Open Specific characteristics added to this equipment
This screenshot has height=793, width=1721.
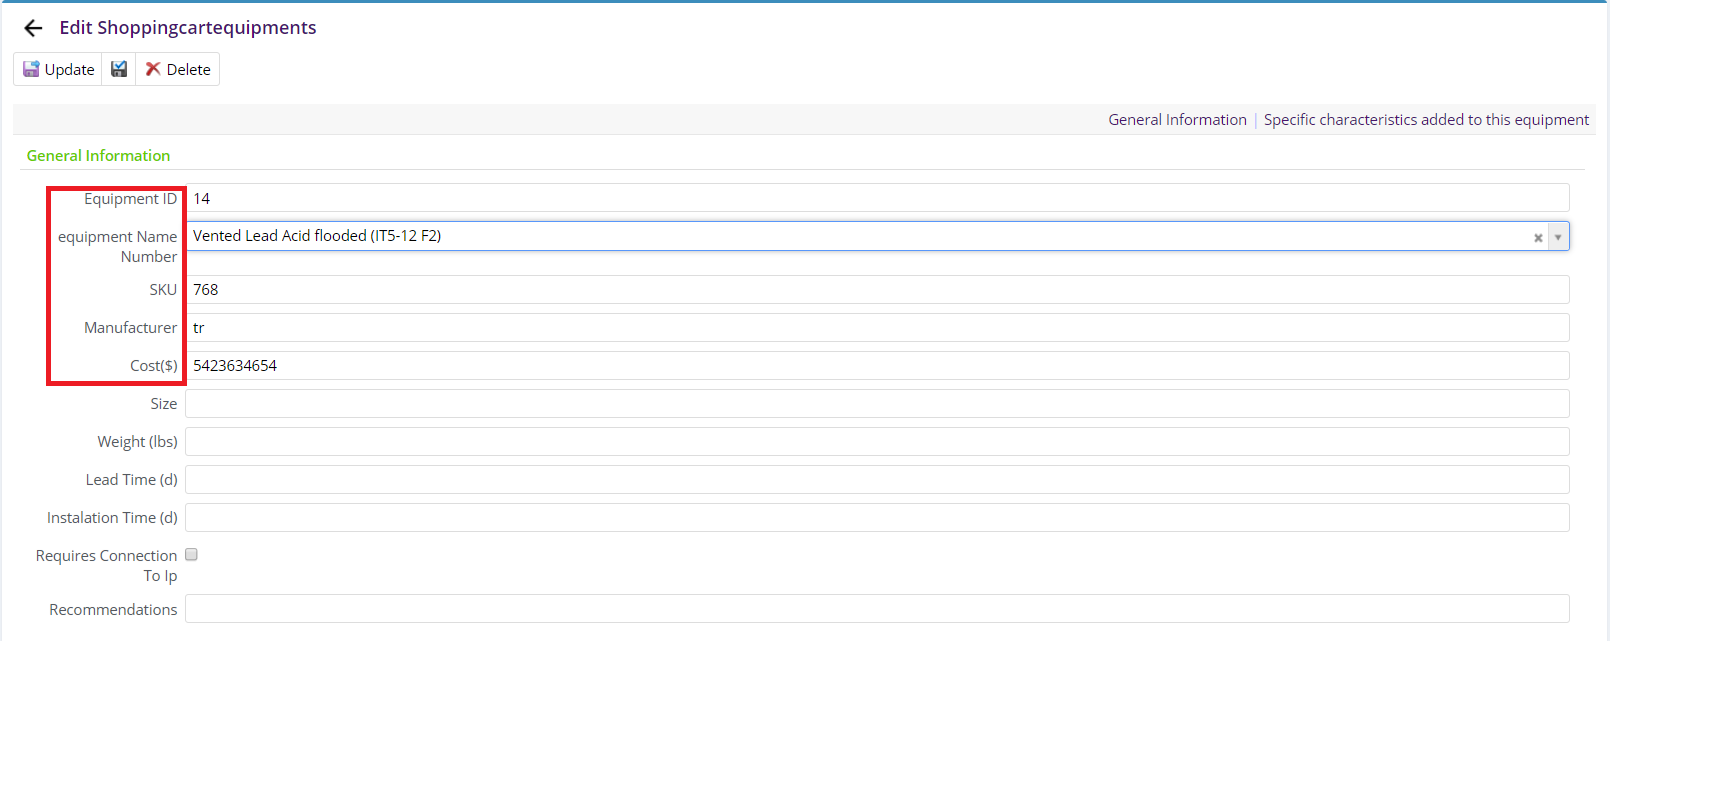[x=1426, y=120]
